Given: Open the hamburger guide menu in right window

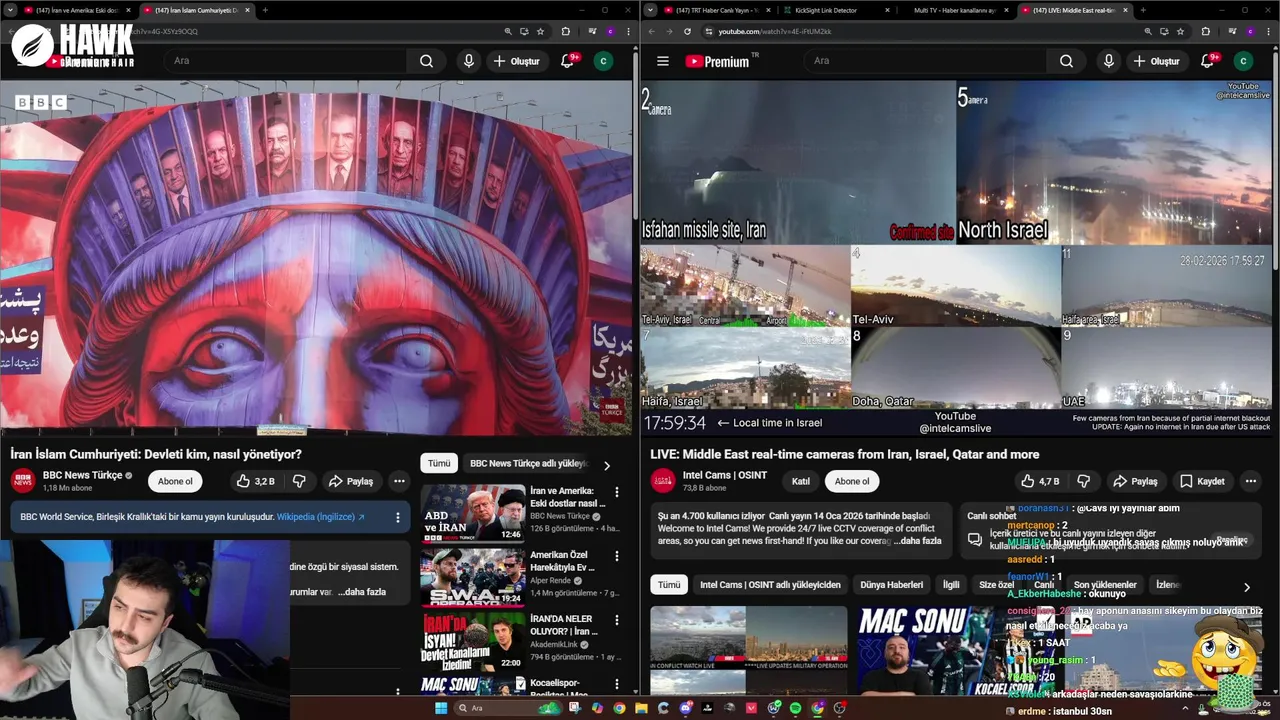Looking at the screenshot, I should [x=662, y=61].
